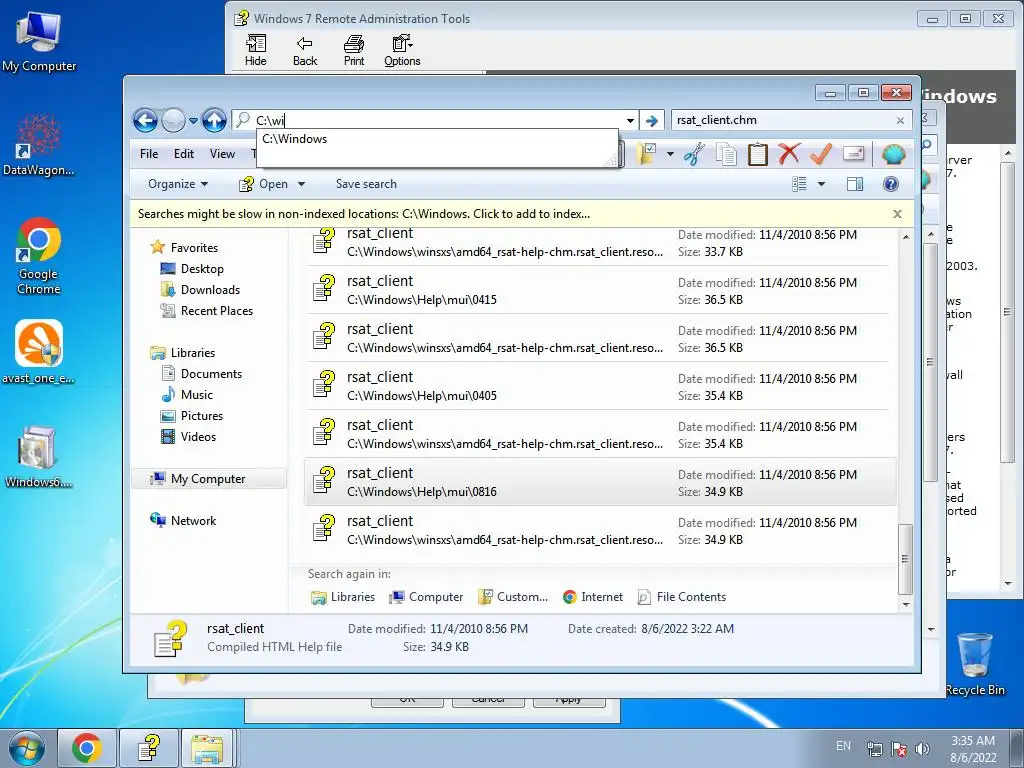Open the recent pages dropdown arrow
Viewport: 1024px width, 768px height.
point(193,121)
